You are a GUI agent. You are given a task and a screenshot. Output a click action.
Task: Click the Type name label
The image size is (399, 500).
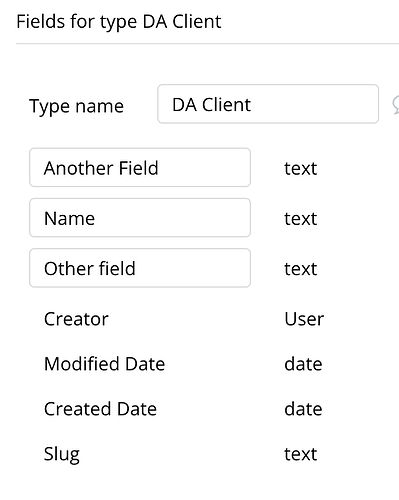(76, 107)
